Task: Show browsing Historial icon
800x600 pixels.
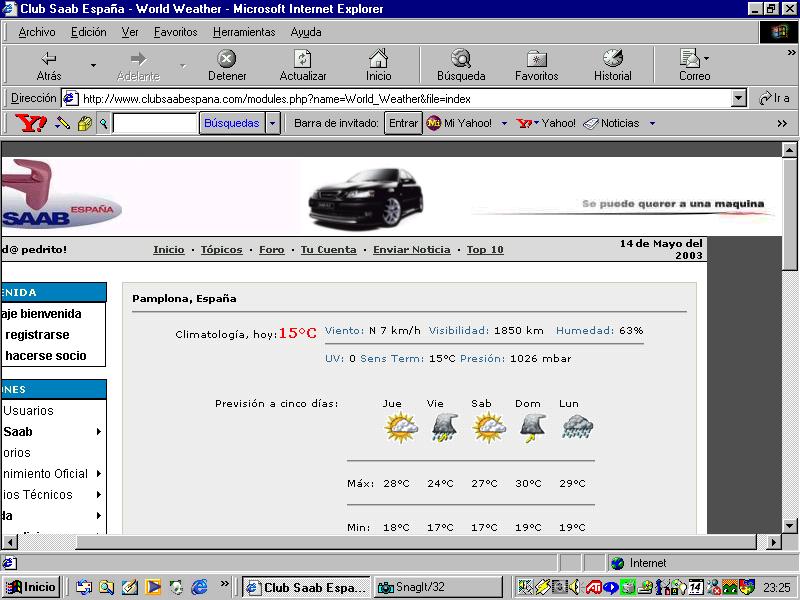Action: pyautogui.click(x=613, y=58)
